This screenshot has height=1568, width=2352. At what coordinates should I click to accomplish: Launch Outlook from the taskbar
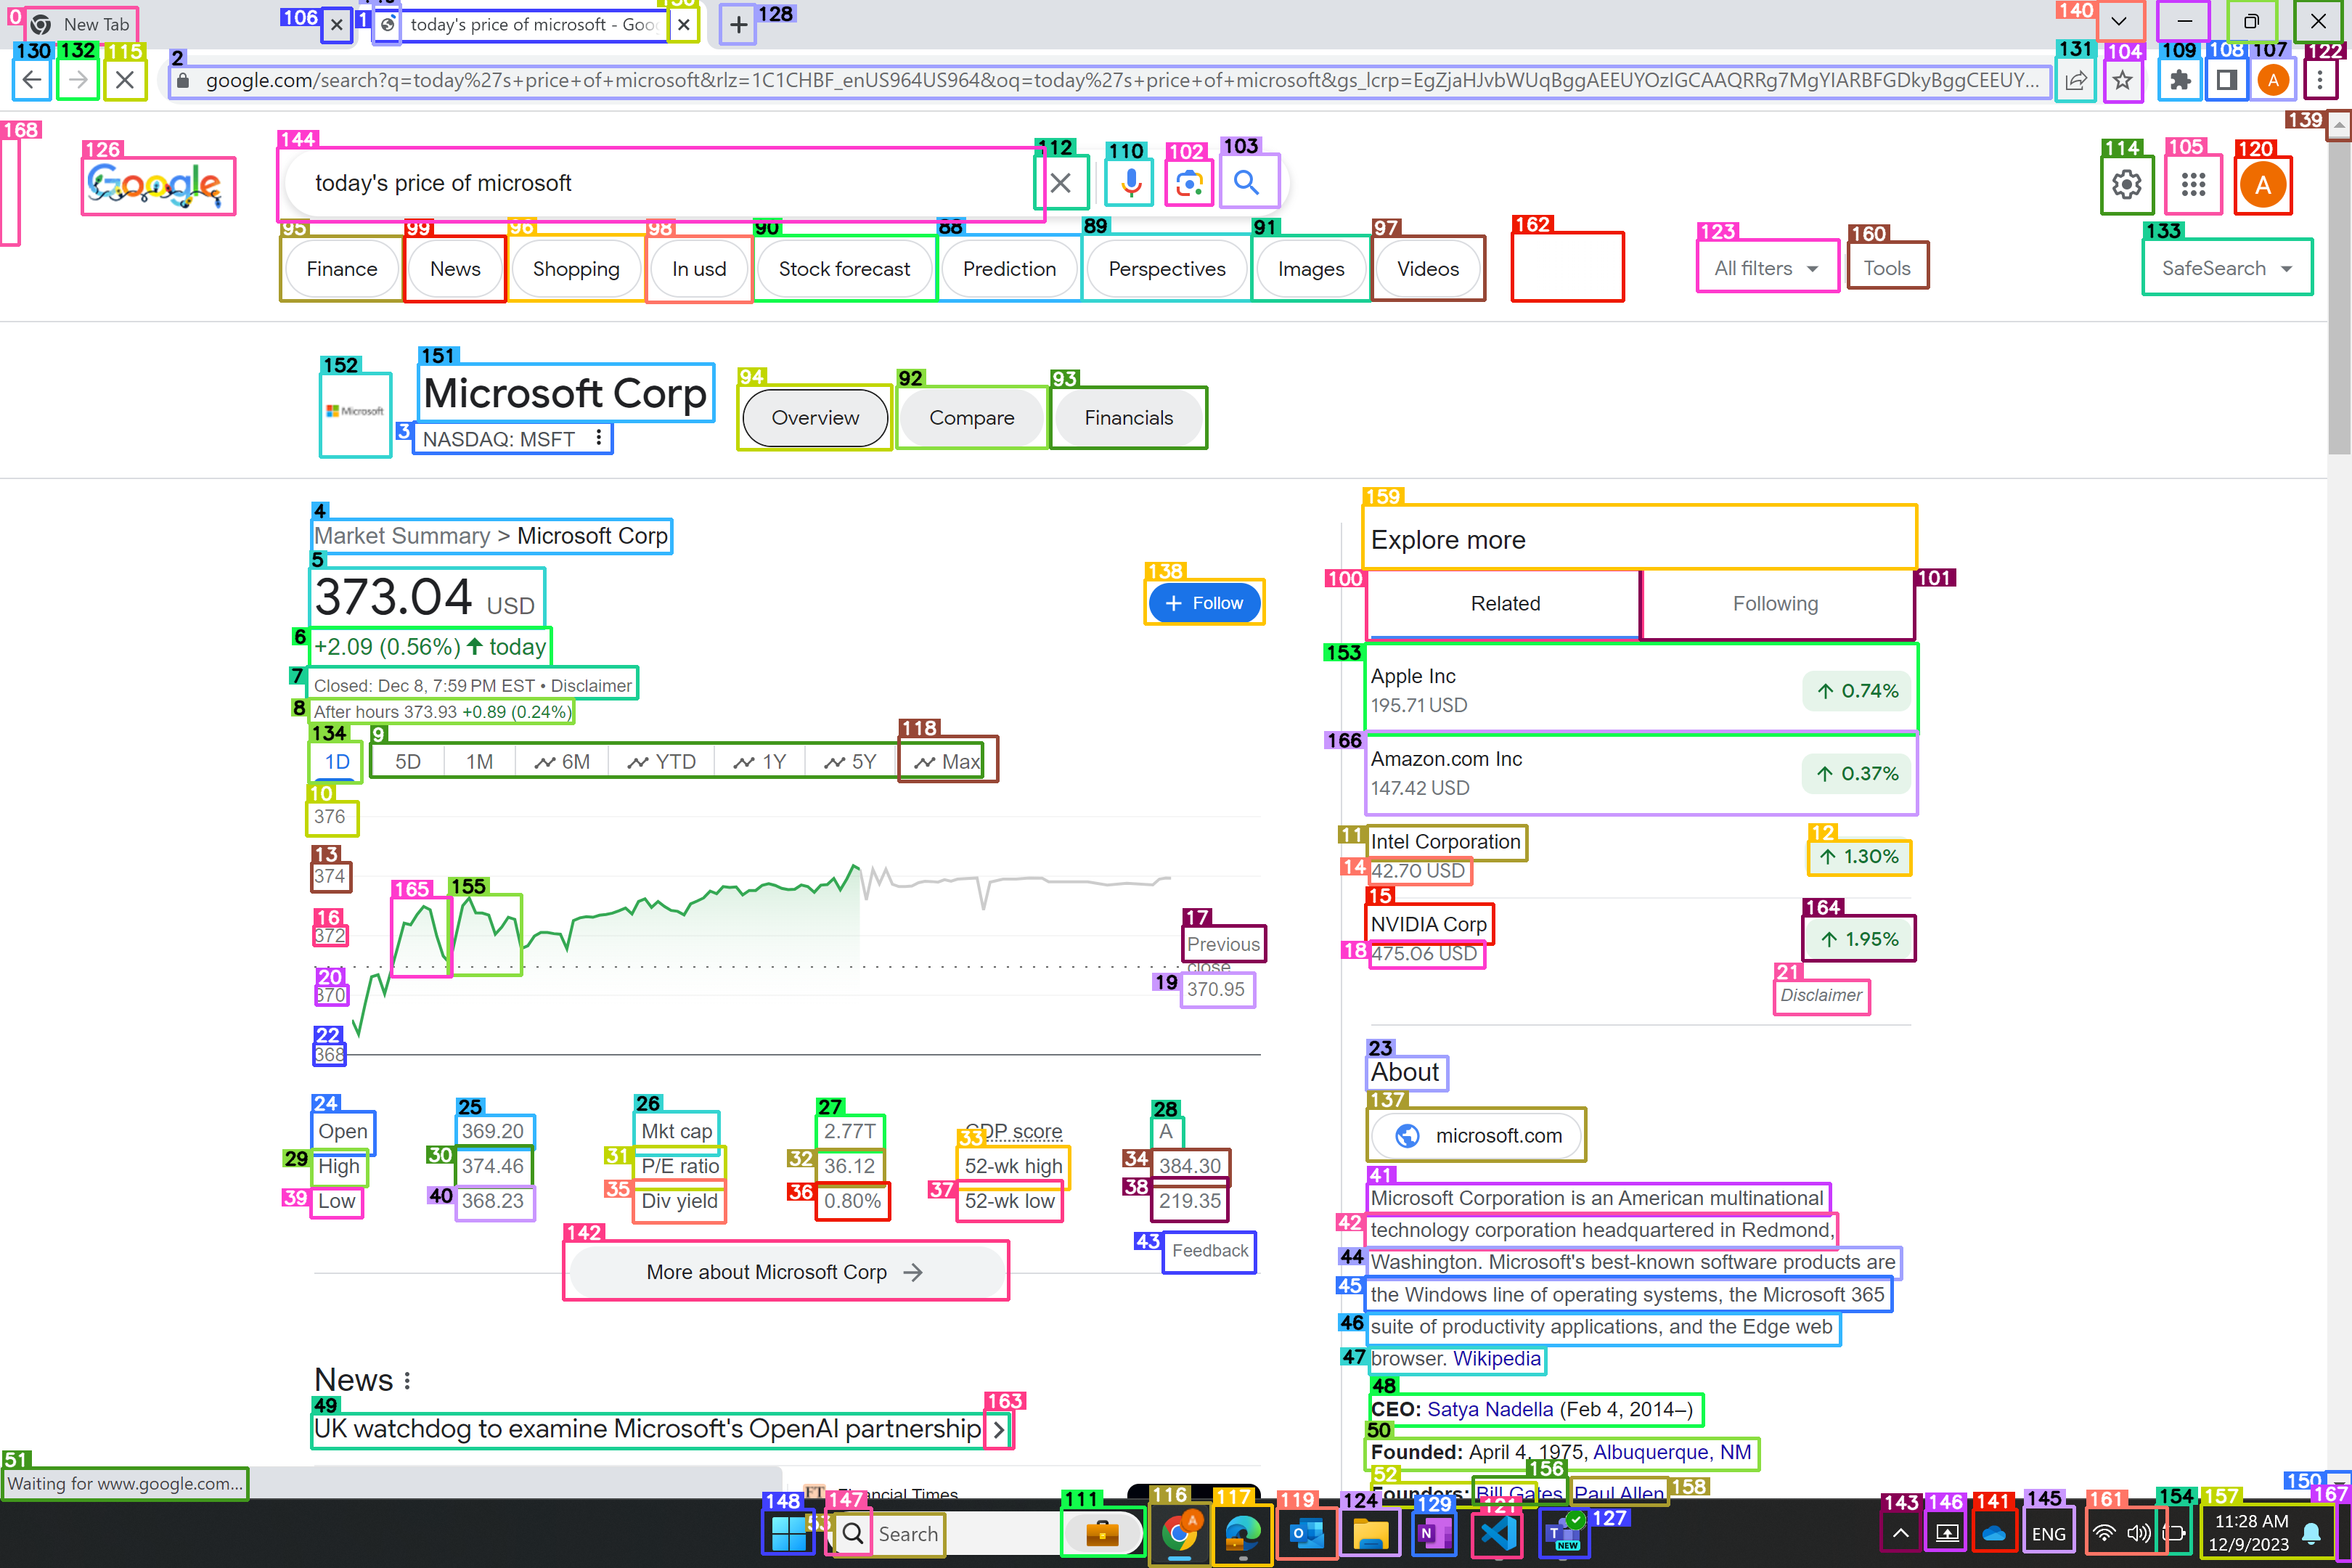point(1306,1534)
